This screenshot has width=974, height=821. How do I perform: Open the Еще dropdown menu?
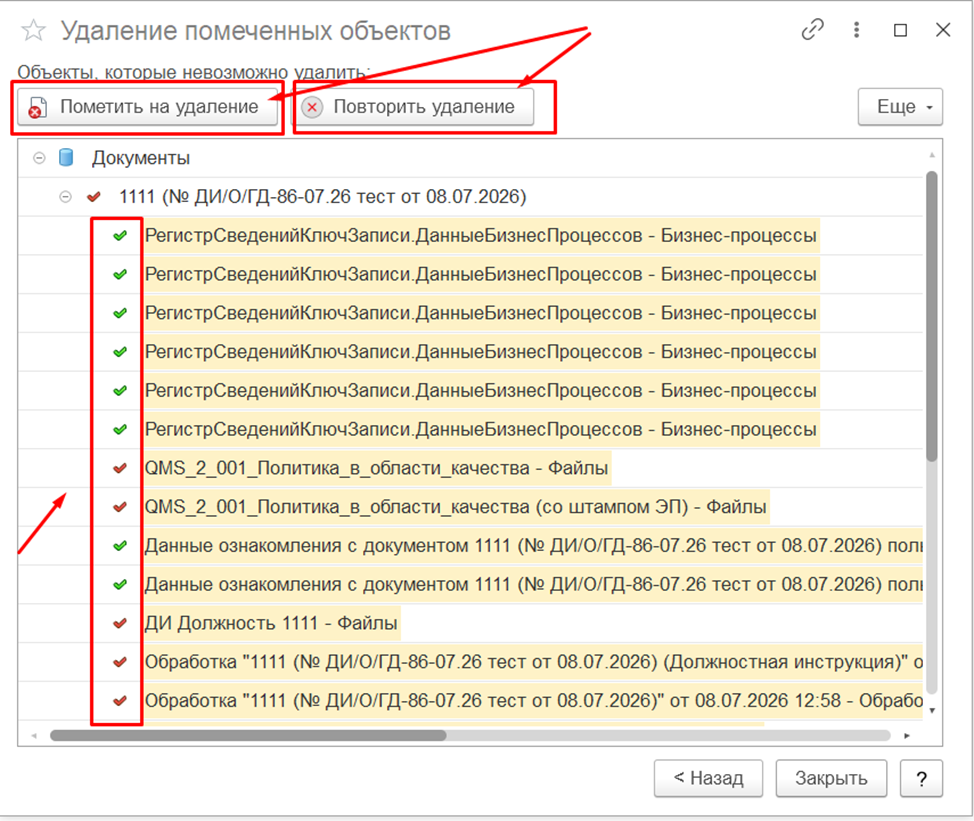click(x=900, y=107)
